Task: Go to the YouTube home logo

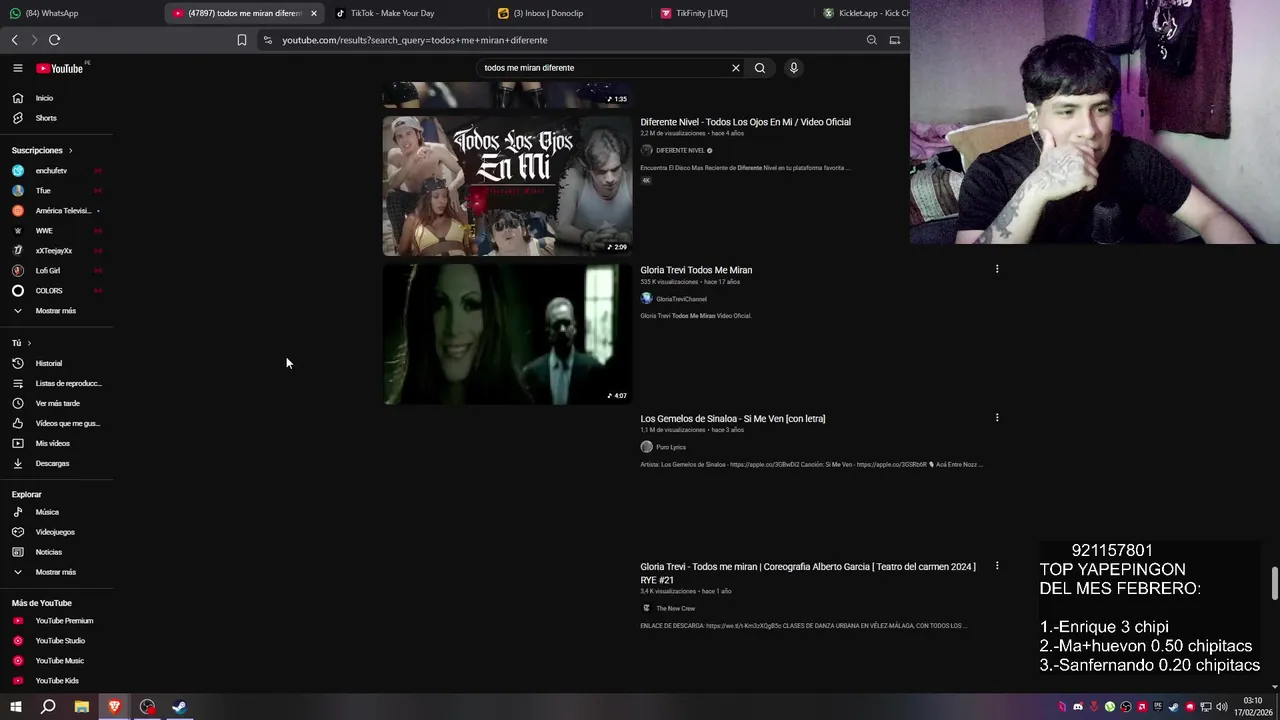Action: (60, 68)
